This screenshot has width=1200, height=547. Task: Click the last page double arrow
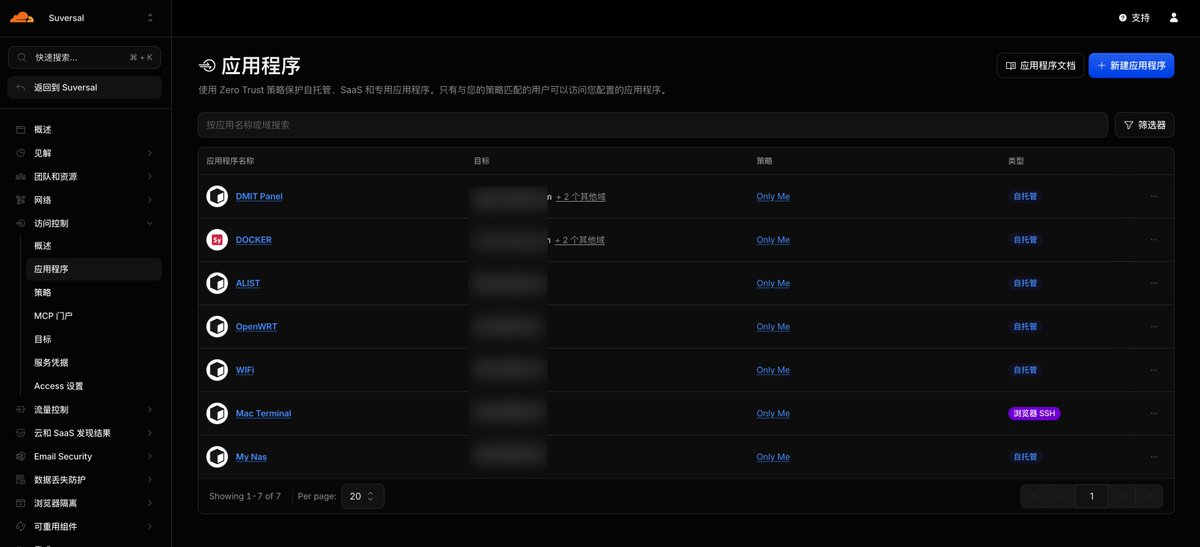[1149, 496]
